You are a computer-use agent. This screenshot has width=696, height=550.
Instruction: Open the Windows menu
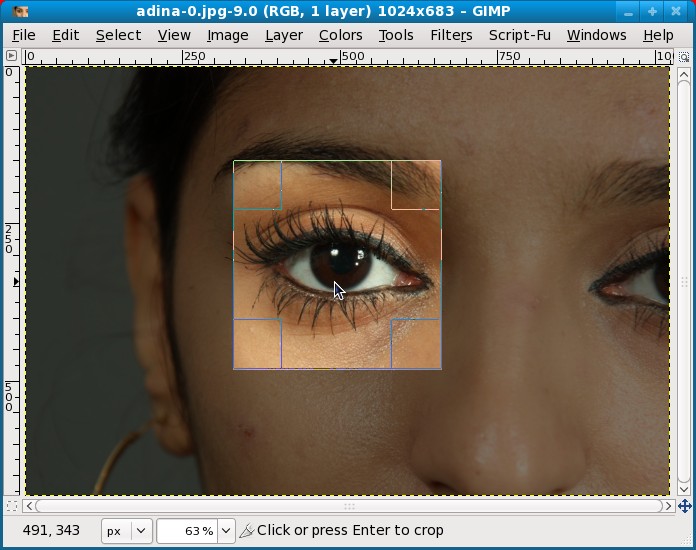pos(596,35)
